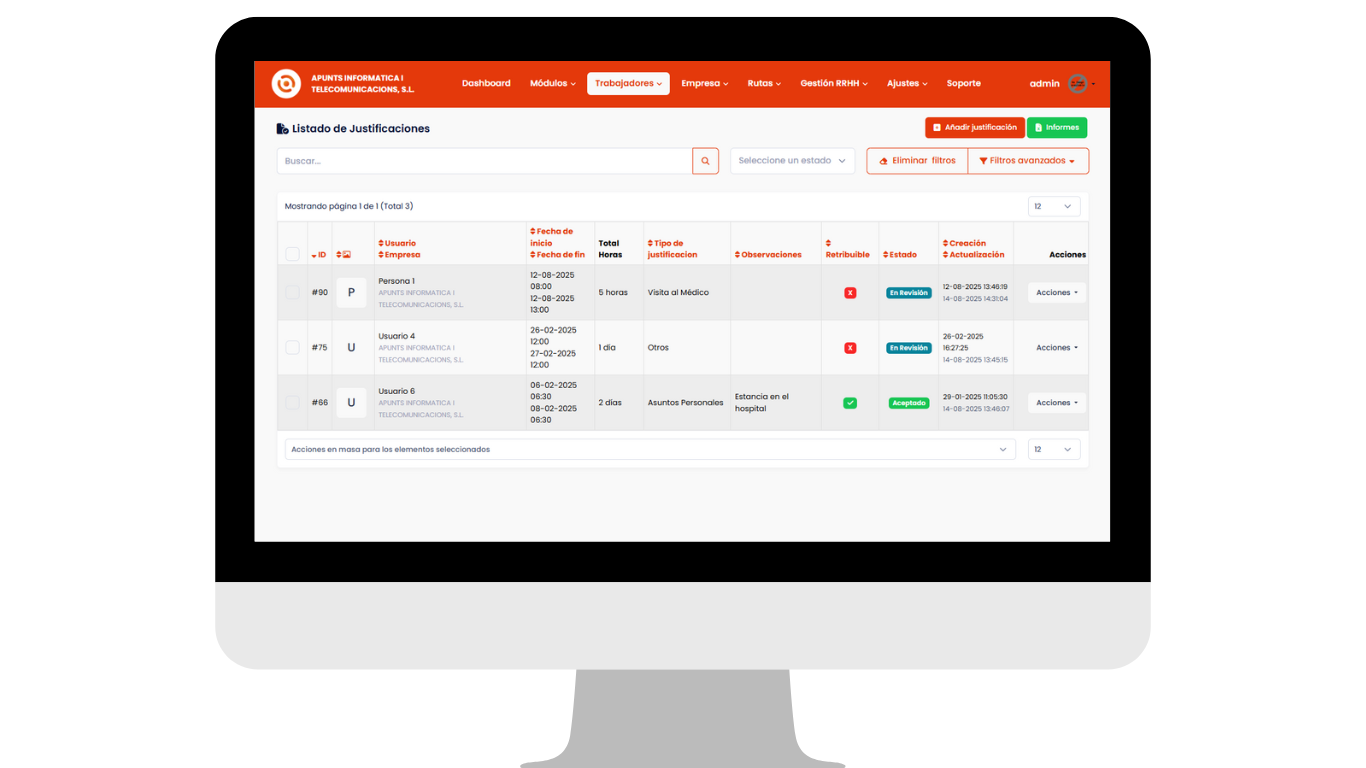The height and width of the screenshot is (768, 1366).
Task: Open Acciones dropdown for Usuario 4
Action: point(1056,348)
